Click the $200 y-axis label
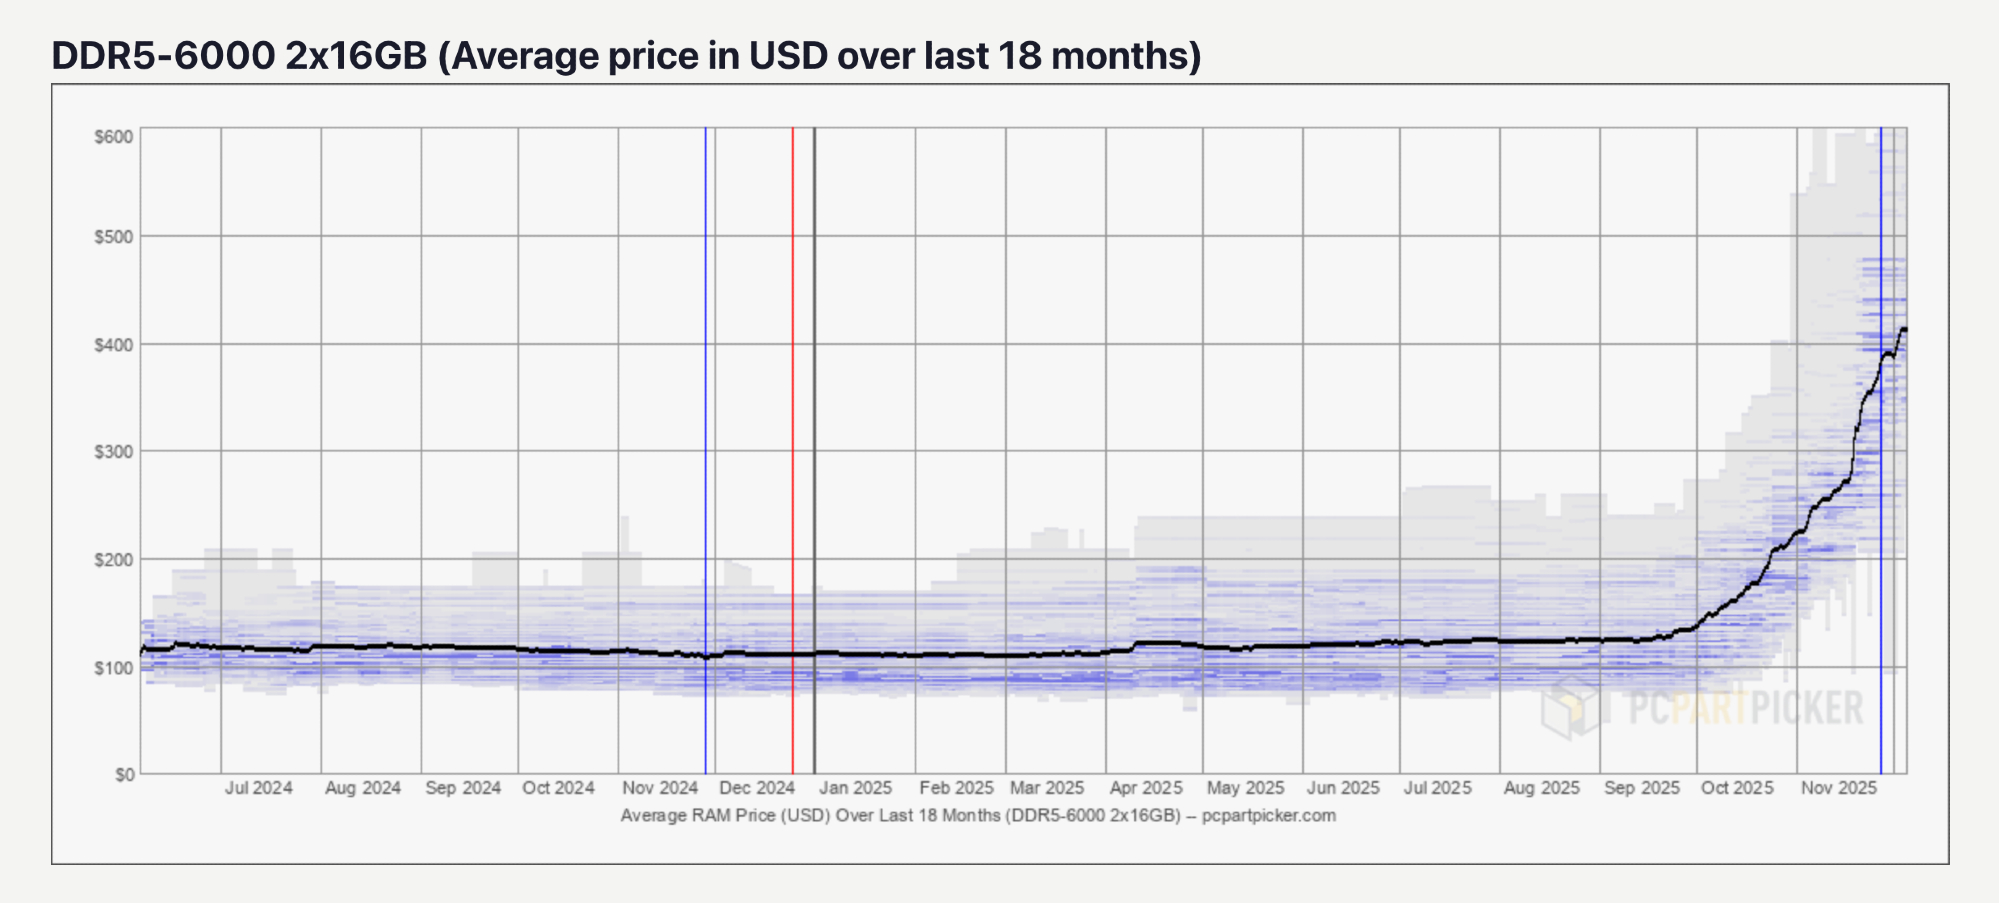The height and width of the screenshot is (903, 1999). click(x=114, y=560)
